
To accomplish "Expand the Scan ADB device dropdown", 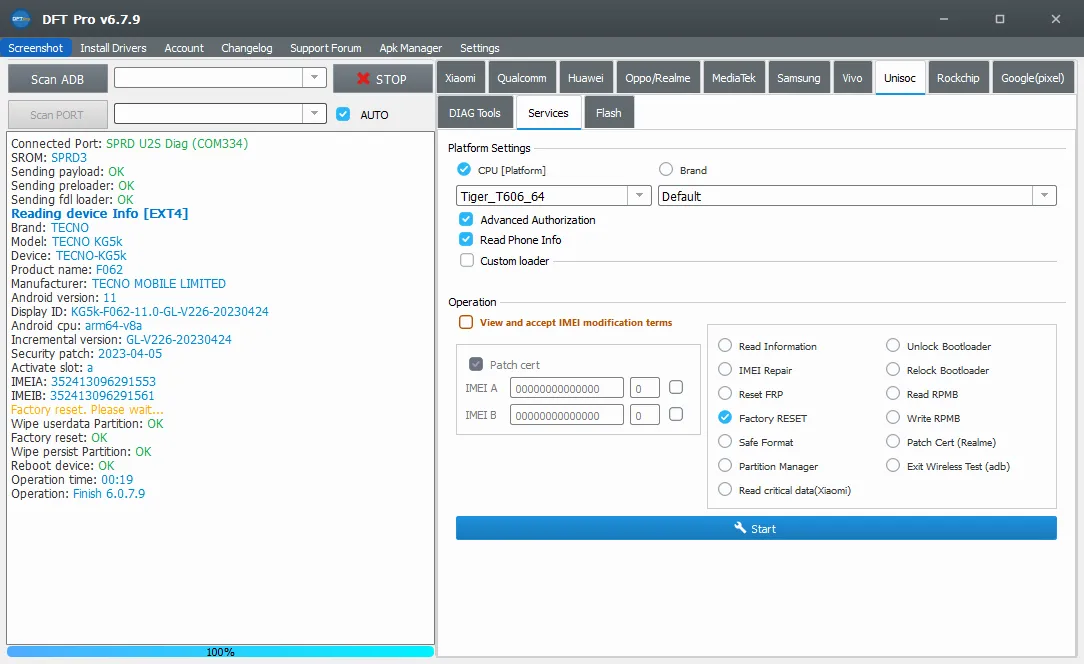I will [x=314, y=78].
